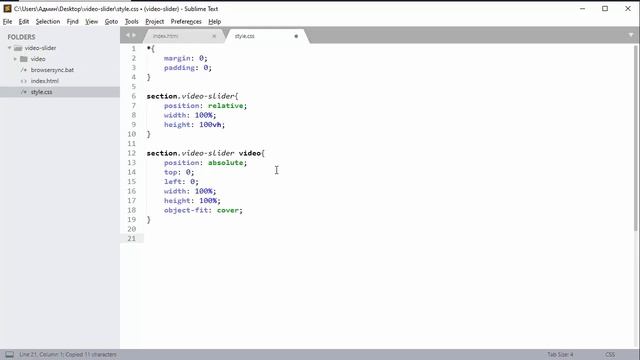Open the Goto menu
The image size is (640, 360).
click(x=111, y=22)
